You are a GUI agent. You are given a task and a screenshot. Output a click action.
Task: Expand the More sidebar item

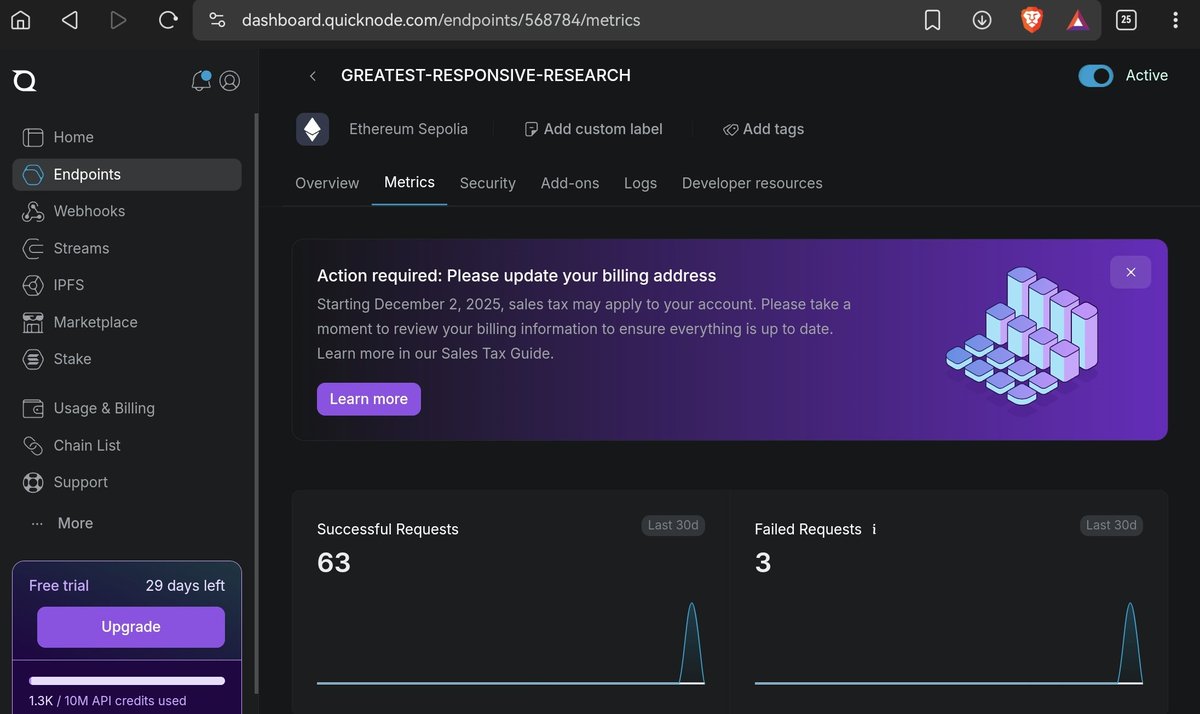73,523
